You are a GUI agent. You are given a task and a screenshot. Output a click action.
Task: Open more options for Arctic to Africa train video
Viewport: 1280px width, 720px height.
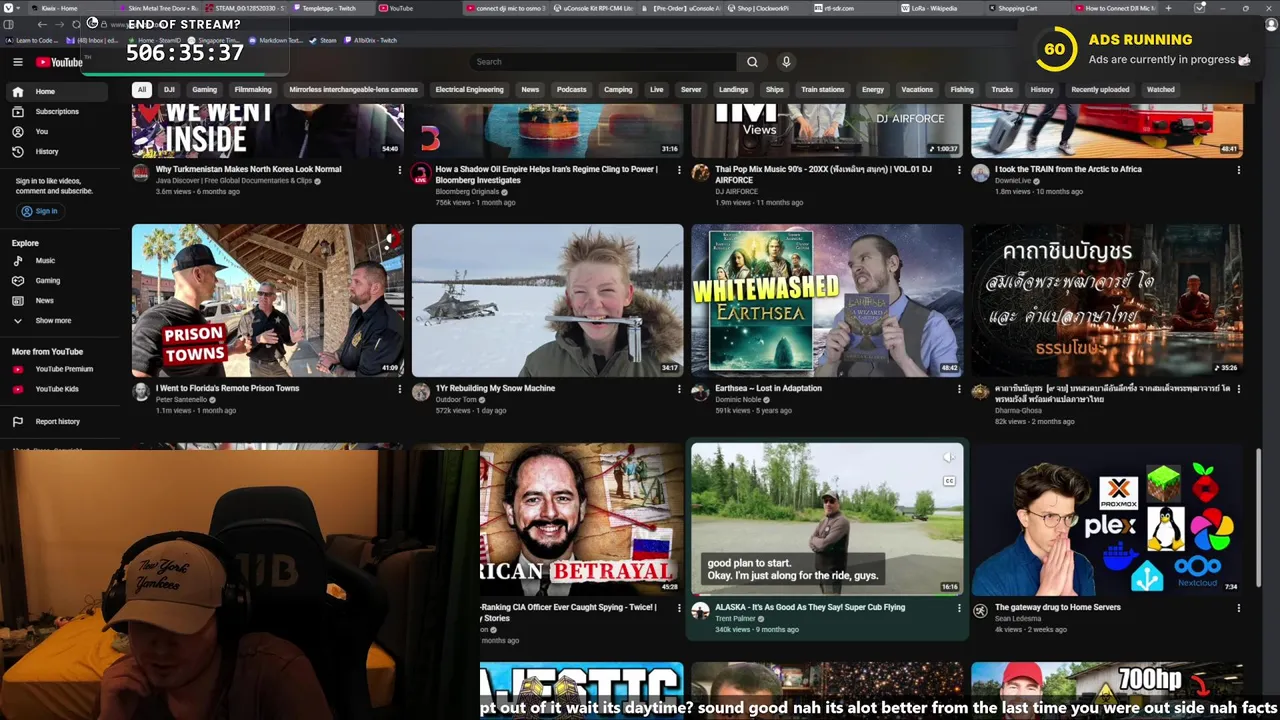coord(1238,170)
